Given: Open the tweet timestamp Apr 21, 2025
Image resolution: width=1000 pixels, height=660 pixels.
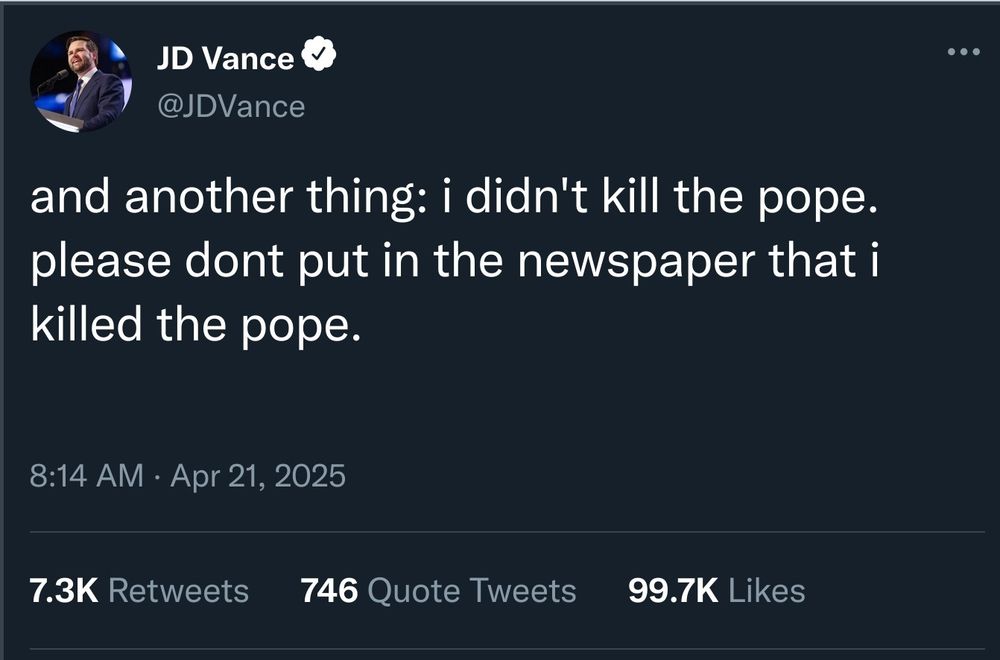Looking at the screenshot, I should click(x=258, y=476).
